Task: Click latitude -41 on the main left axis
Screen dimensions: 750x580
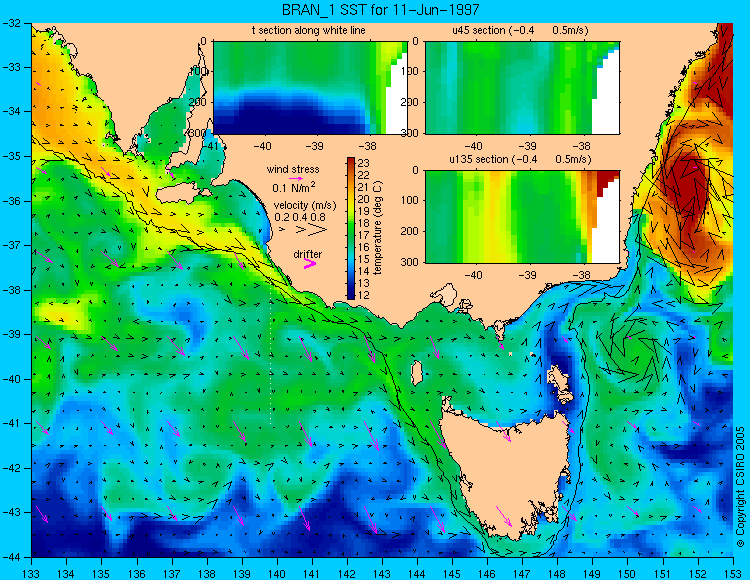Action: click(11, 424)
